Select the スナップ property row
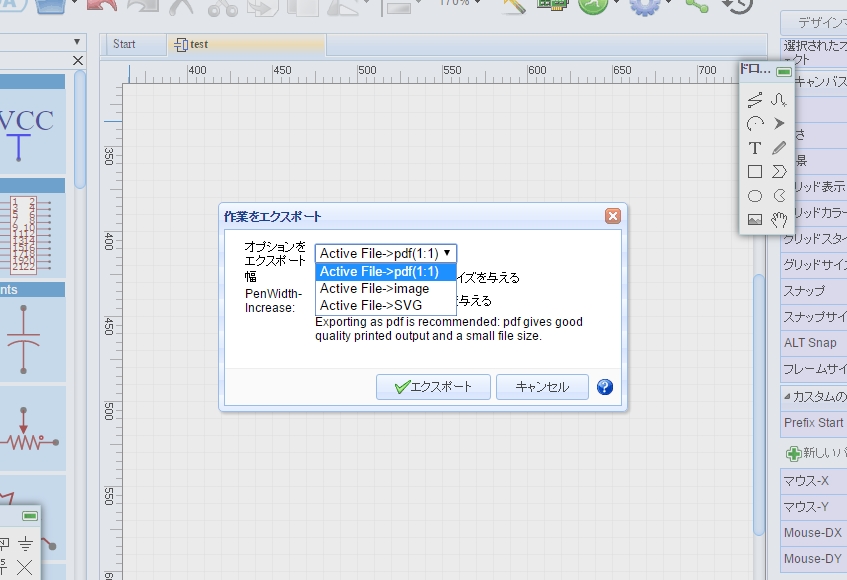 (x=814, y=291)
